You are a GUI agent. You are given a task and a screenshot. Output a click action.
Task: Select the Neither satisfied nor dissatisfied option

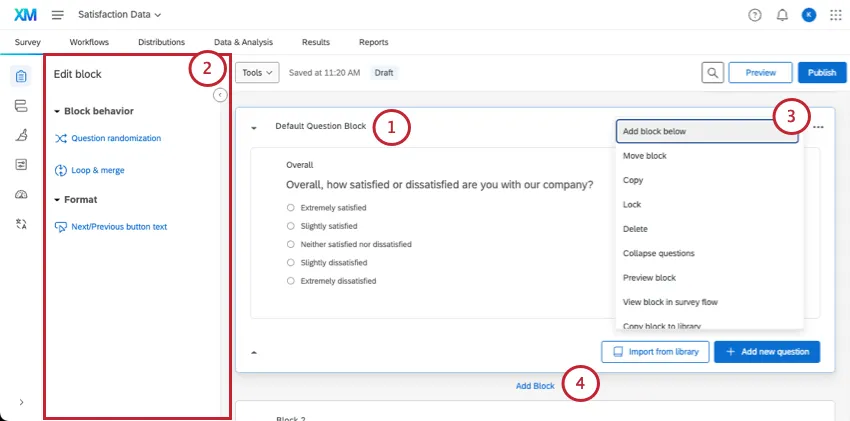290,244
